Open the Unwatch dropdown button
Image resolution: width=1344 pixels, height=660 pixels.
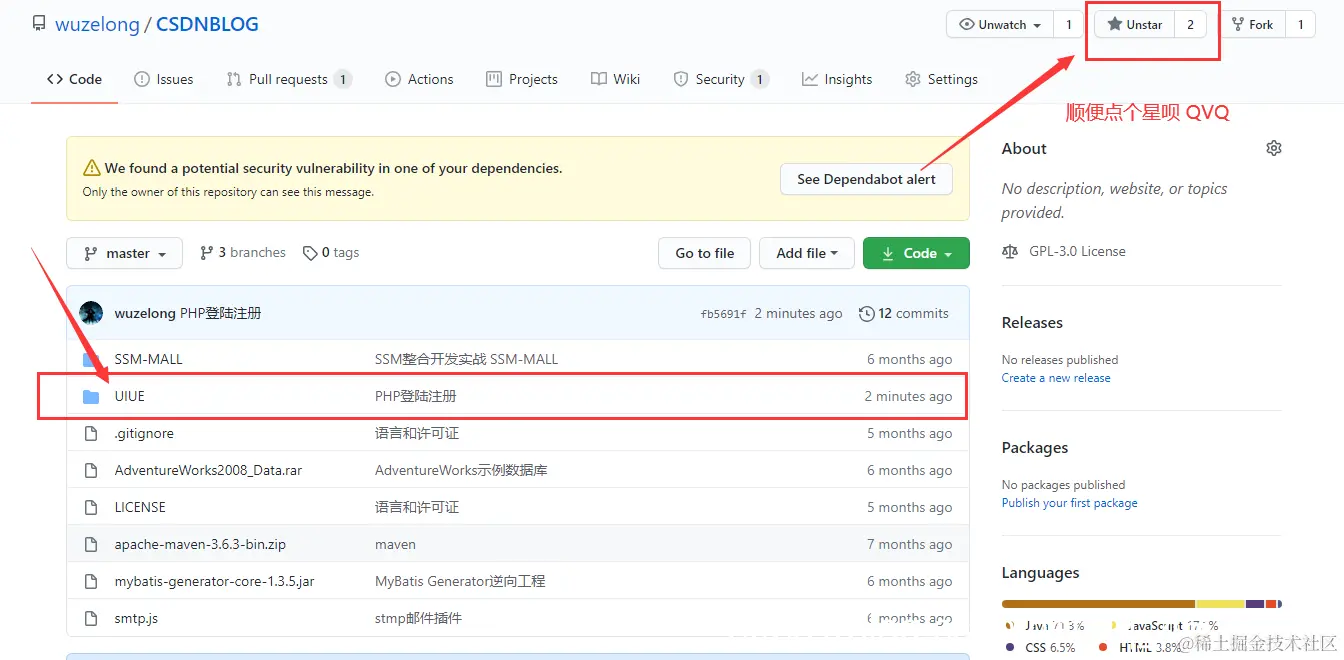point(999,25)
